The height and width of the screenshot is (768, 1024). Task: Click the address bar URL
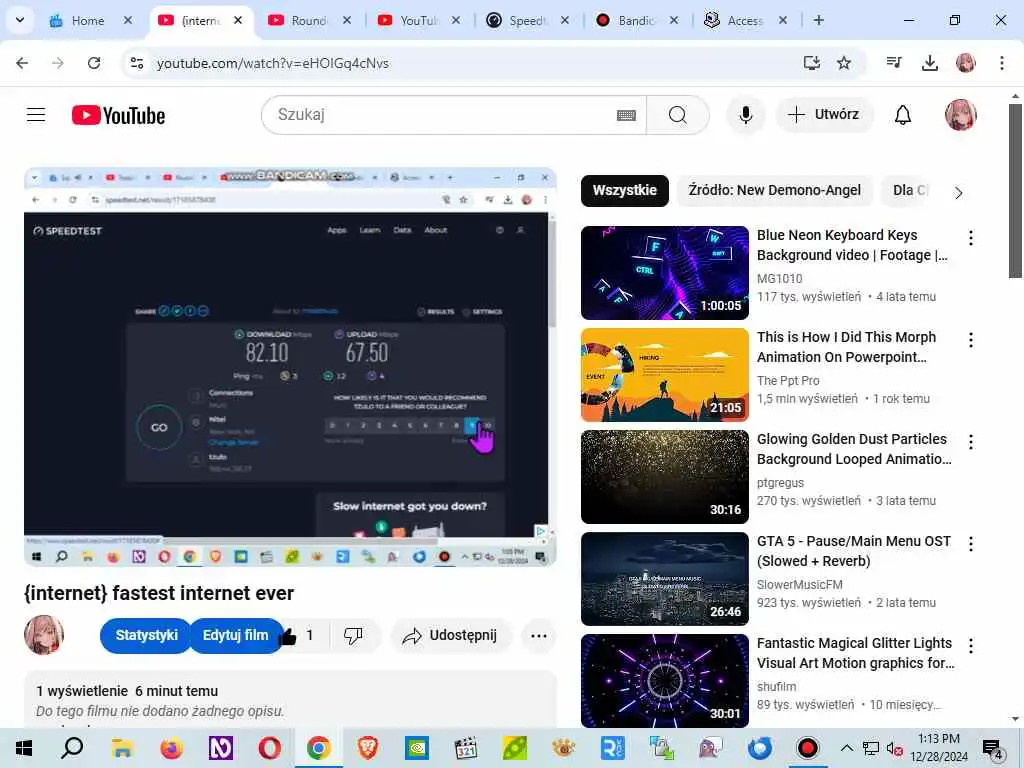272,63
